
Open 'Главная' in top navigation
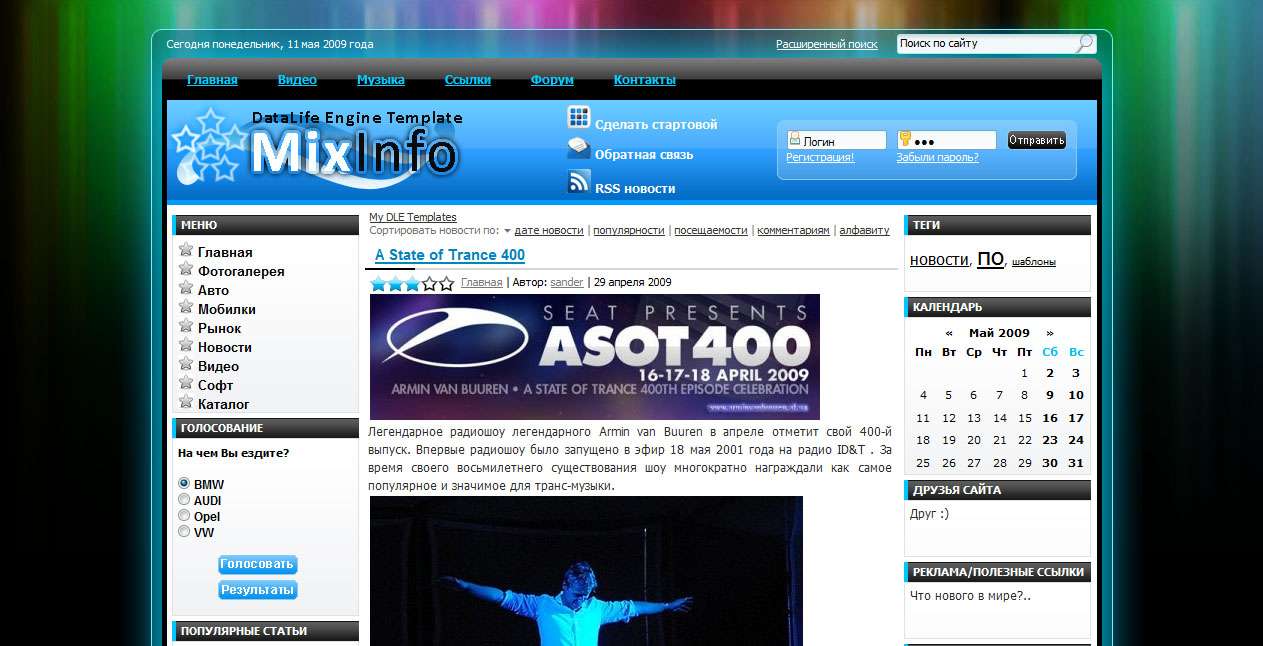point(212,80)
